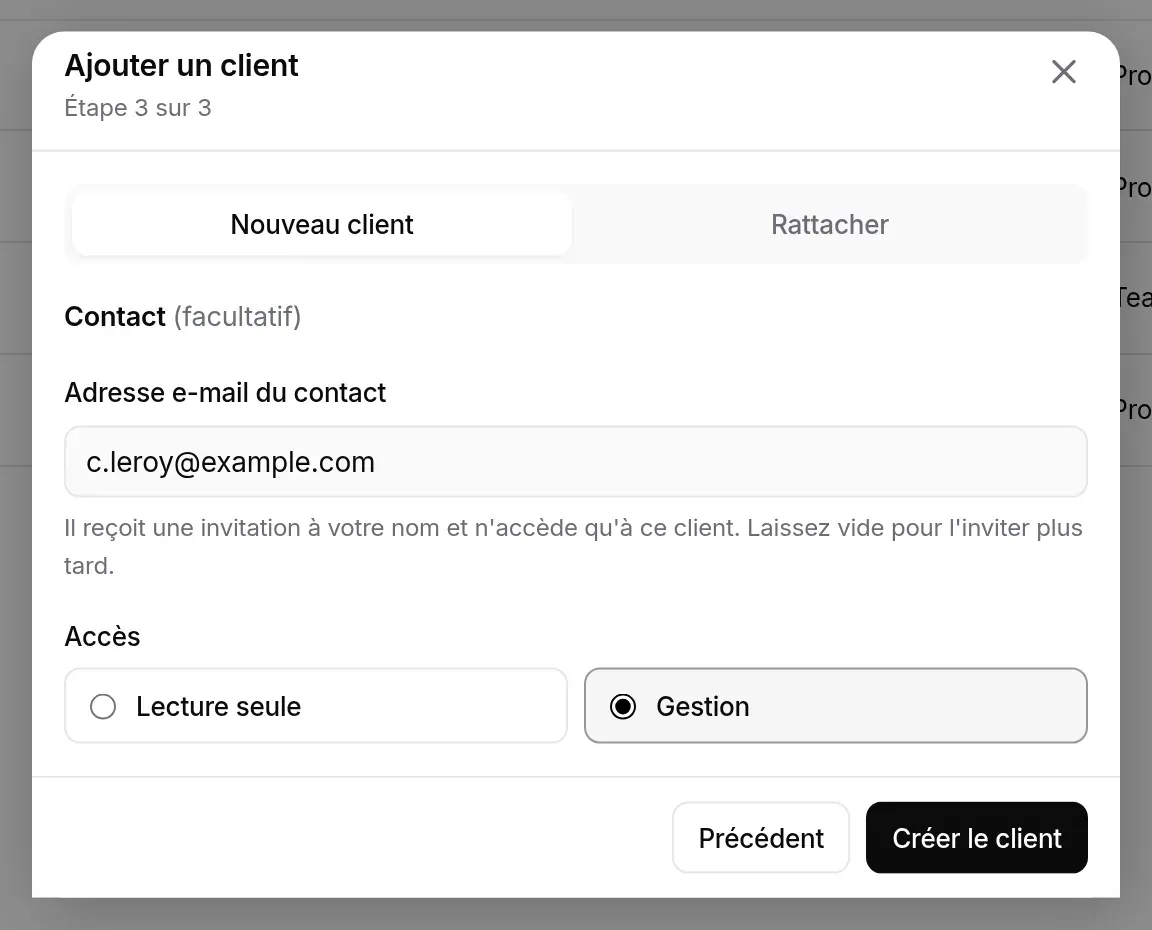Click the Ajouter un client title
The width and height of the screenshot is (1152, 930).
(181, 65)
